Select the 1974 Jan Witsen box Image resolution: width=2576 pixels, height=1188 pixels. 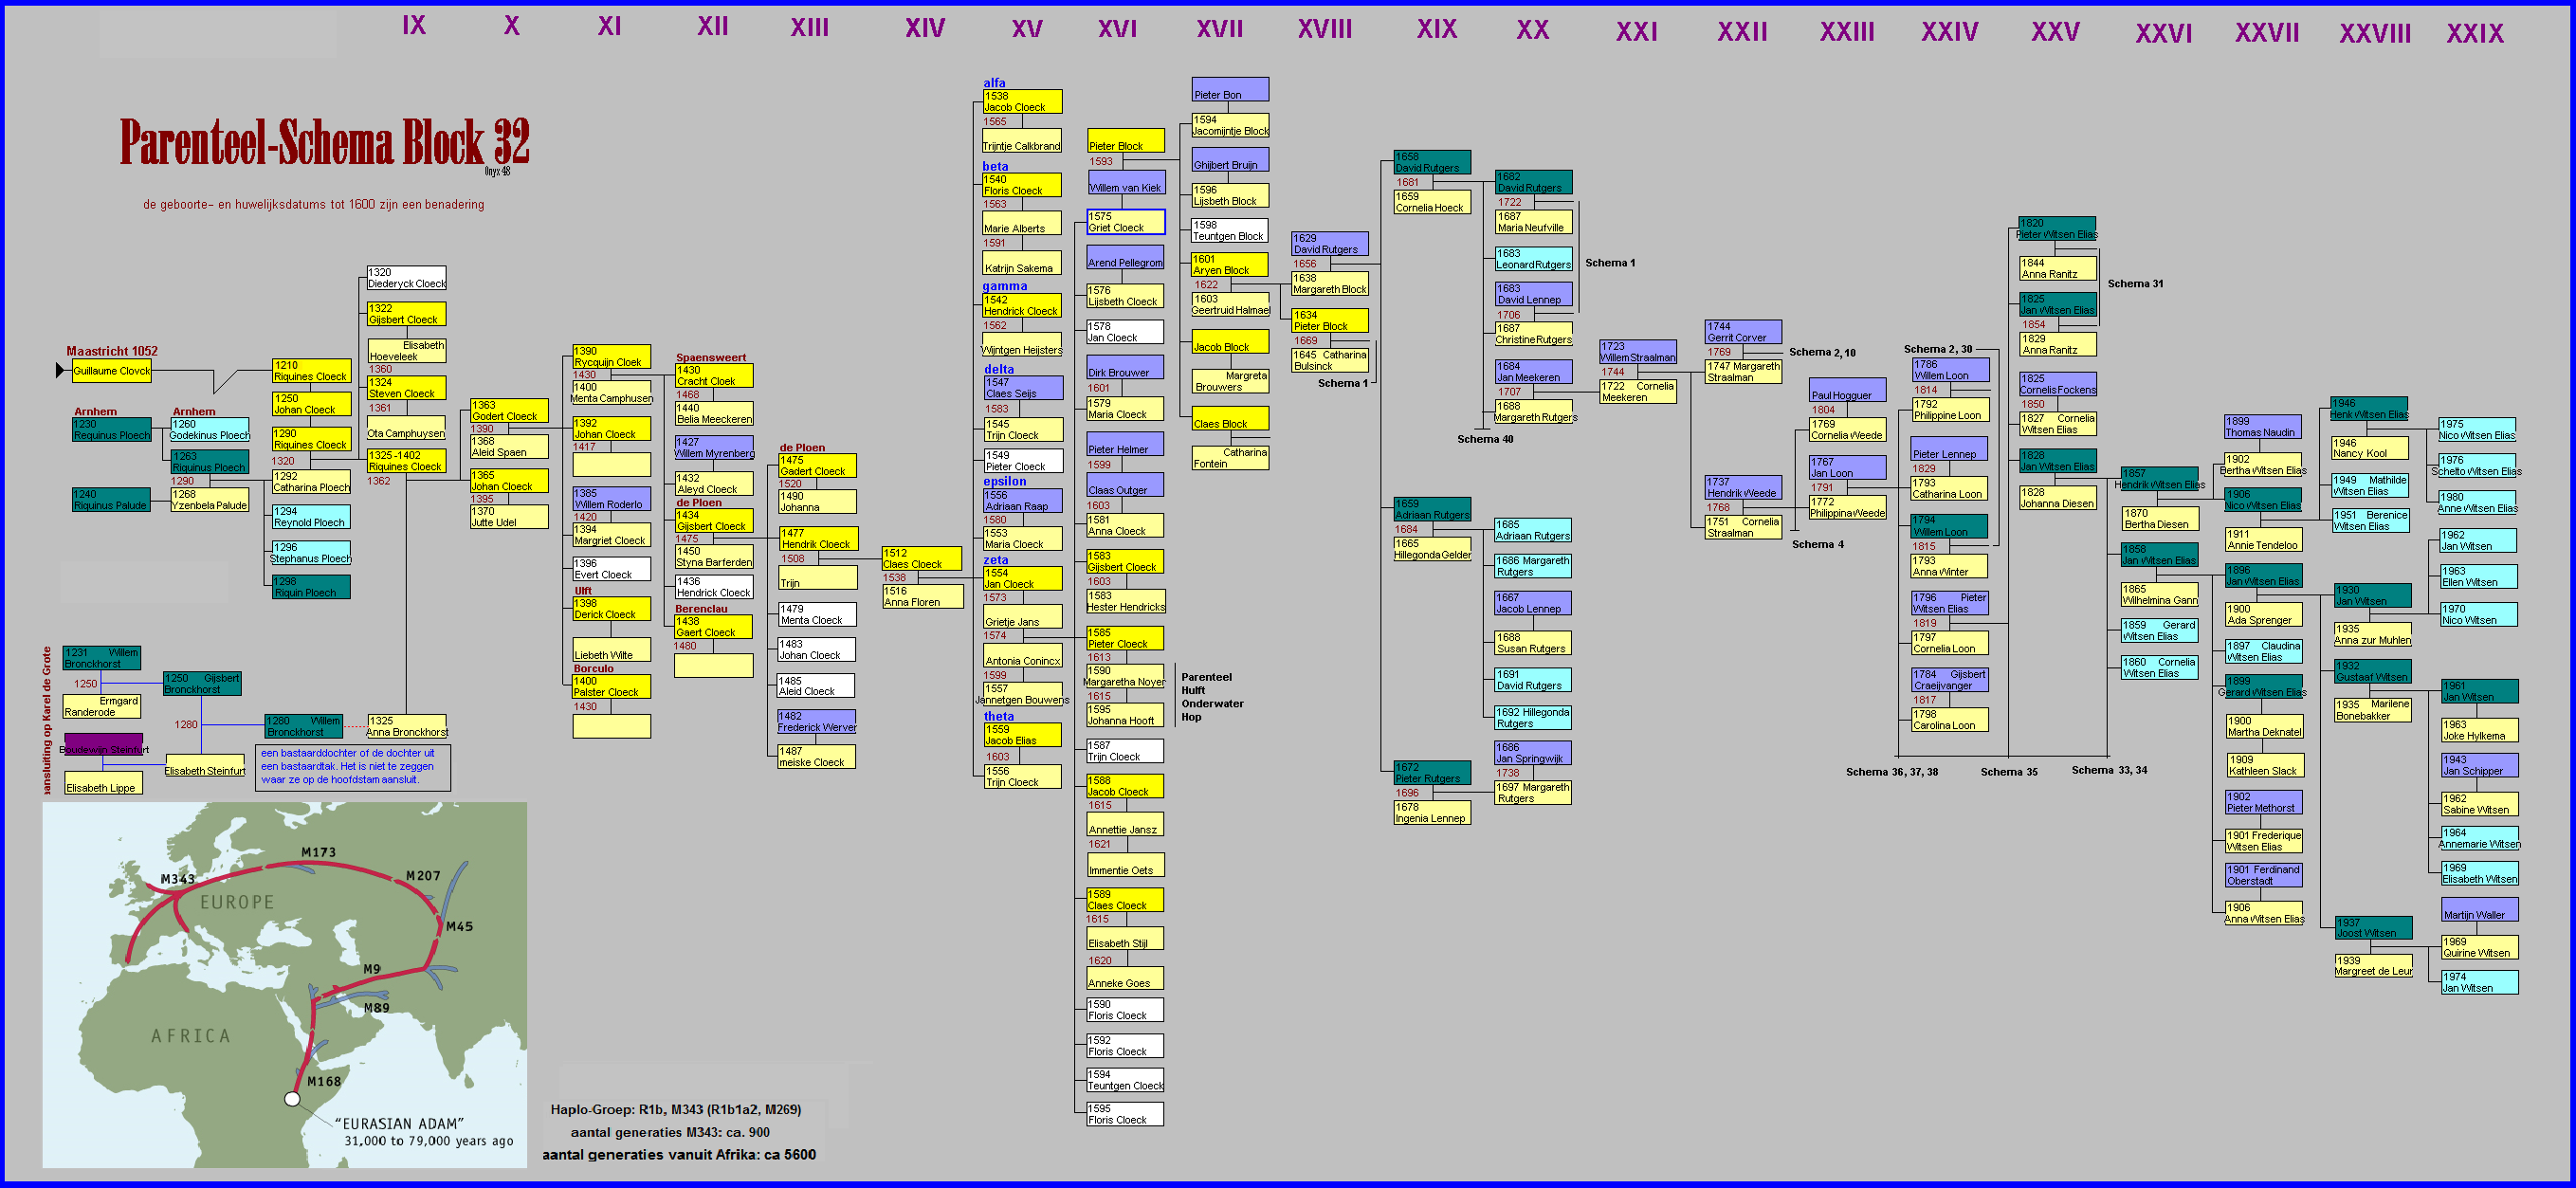(2479, 982)
